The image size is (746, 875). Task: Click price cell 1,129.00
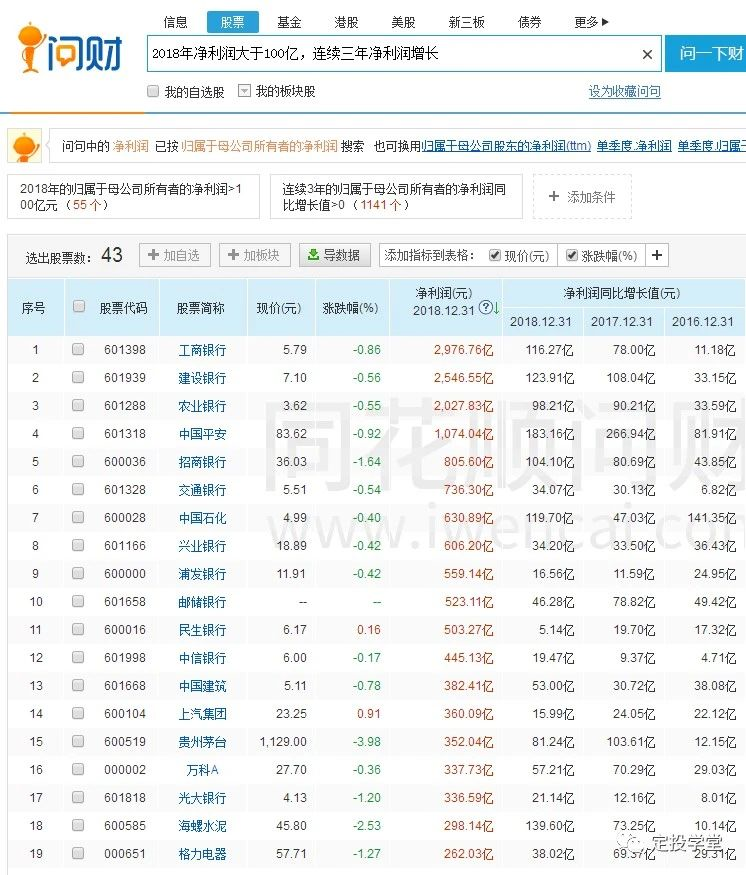click(x=283, y=742)
